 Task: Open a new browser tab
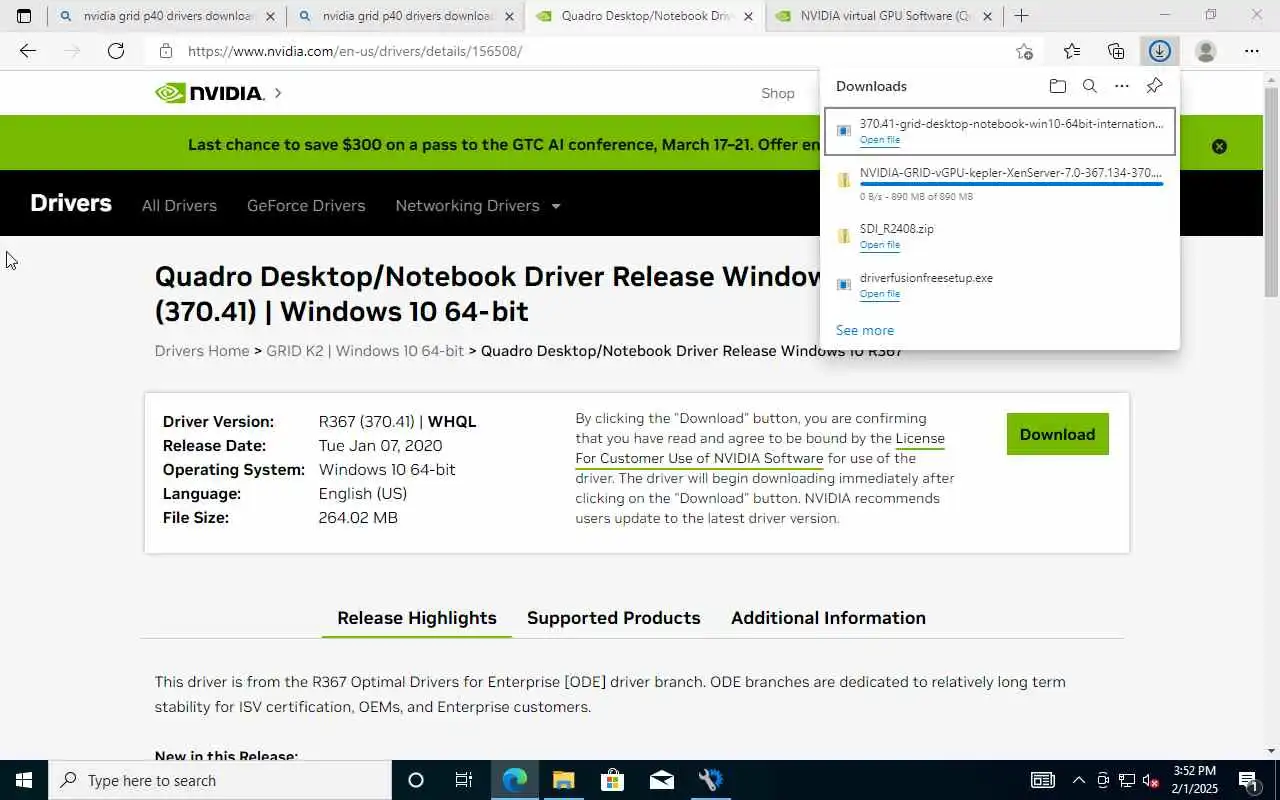click(x=1021, y=16)
